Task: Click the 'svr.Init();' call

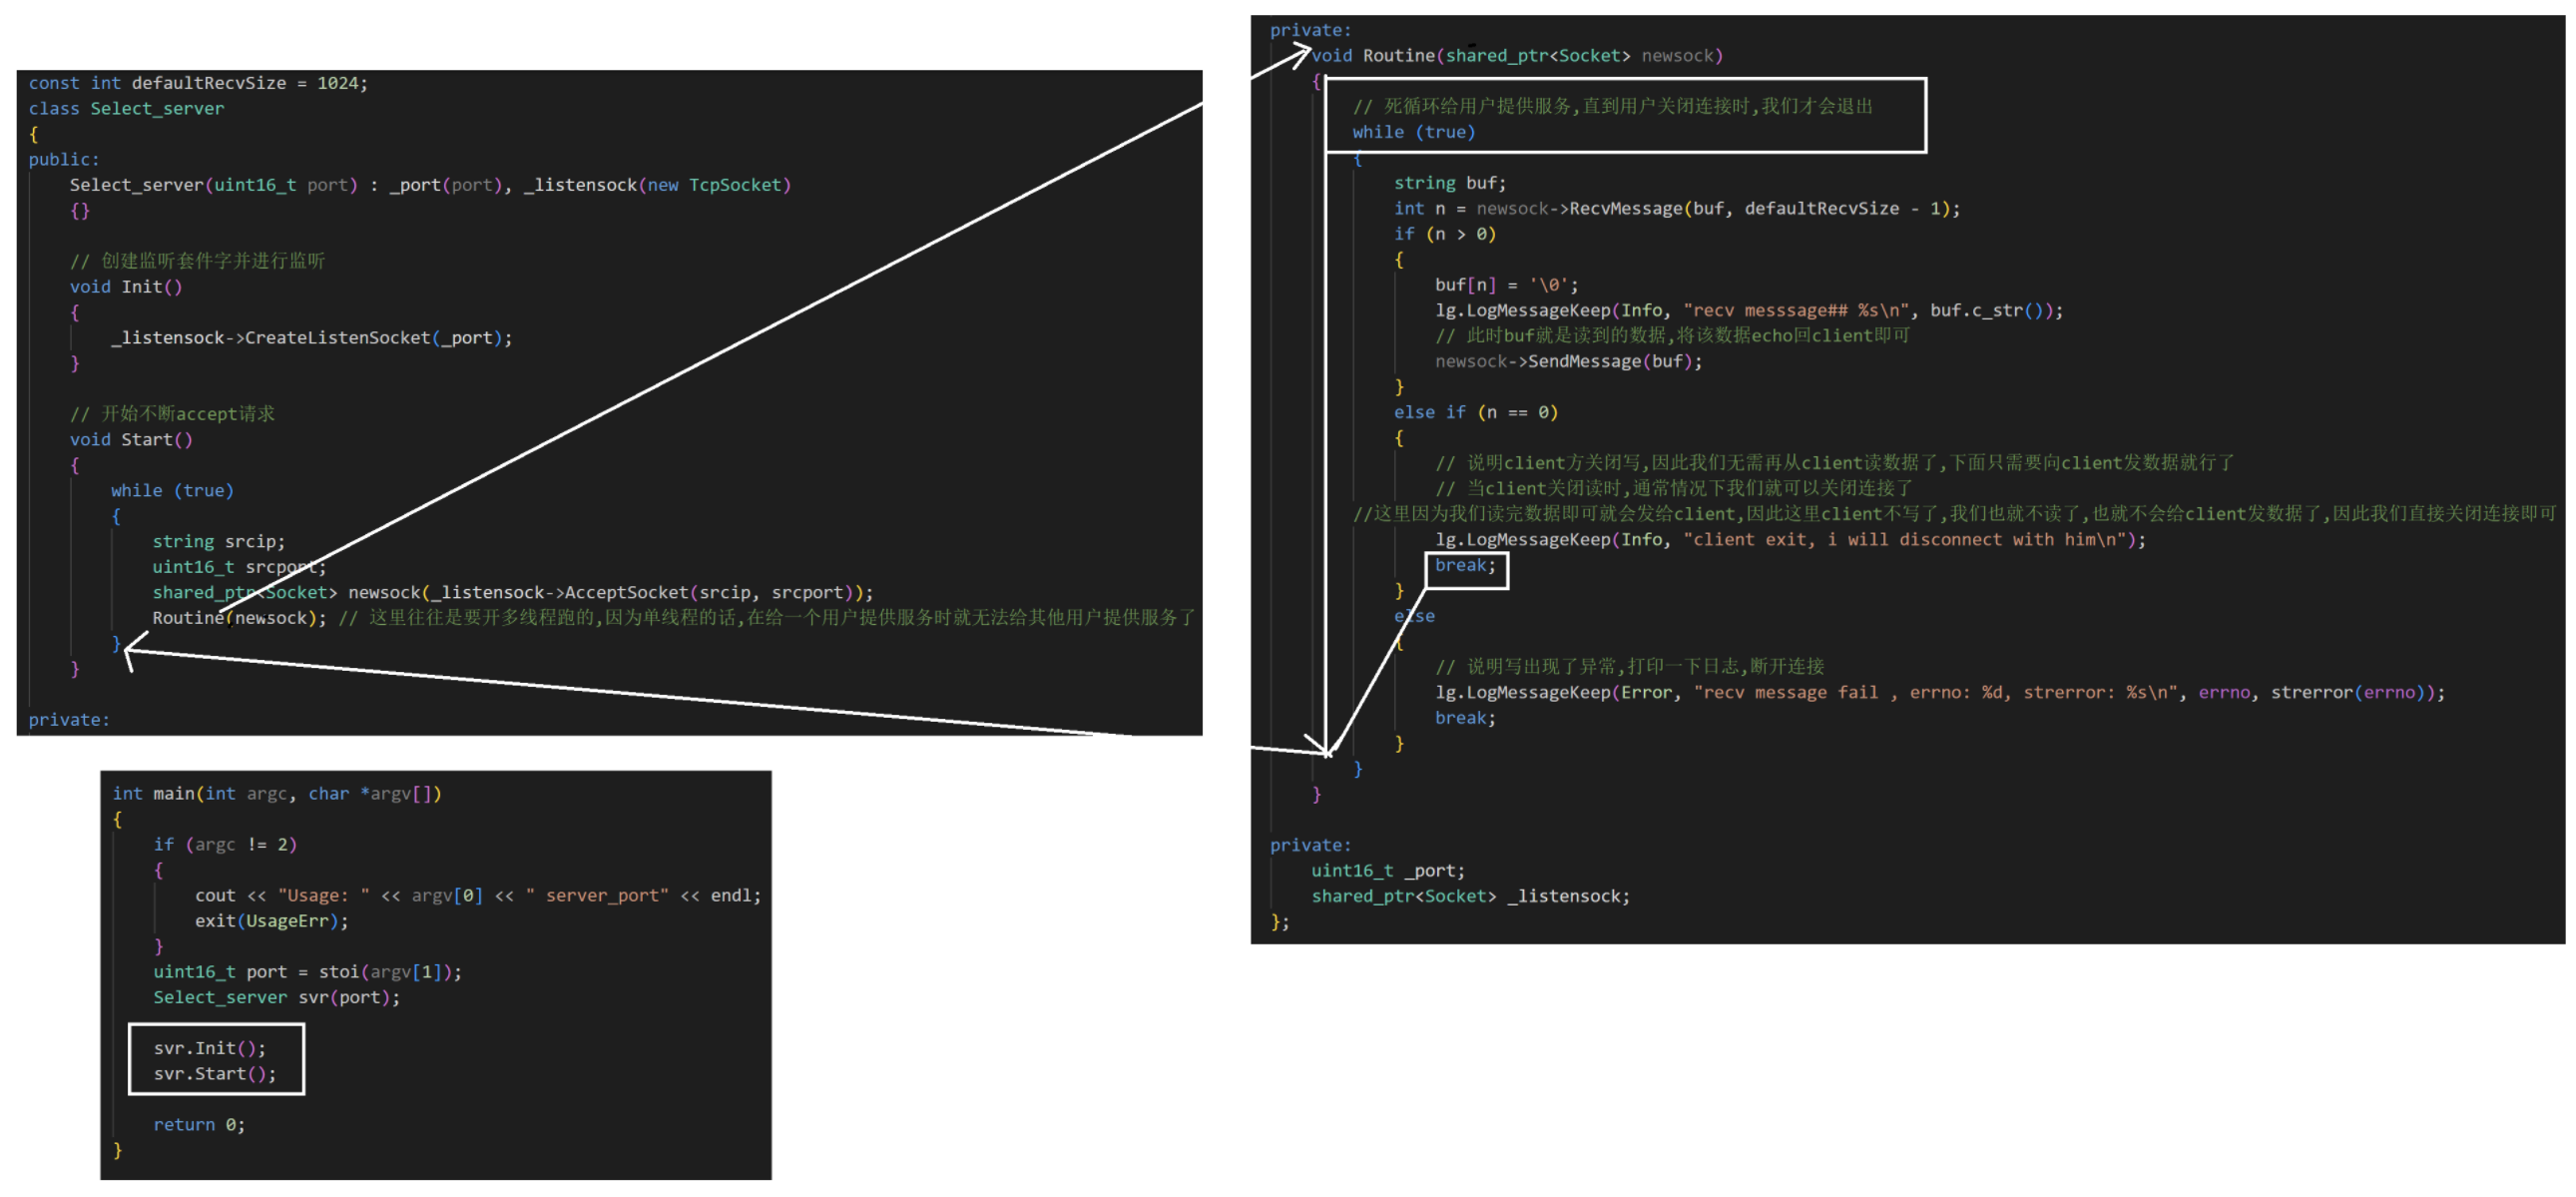Action: (x=210, y=1049)
